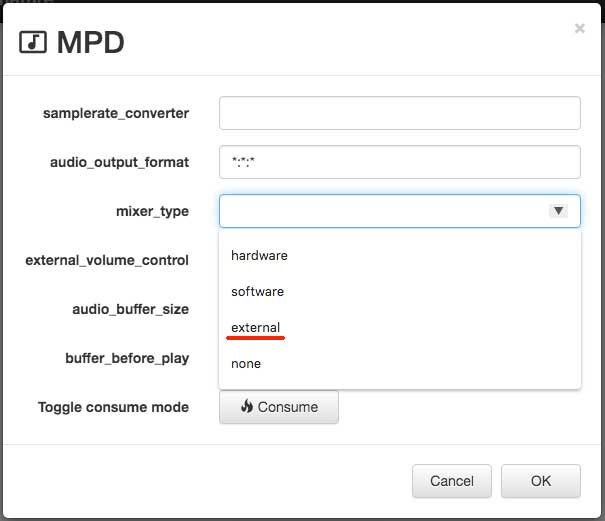Screen dimensions: 605x521
Task: Focus the audio_output_format field
Action: (x=400, y=162)
